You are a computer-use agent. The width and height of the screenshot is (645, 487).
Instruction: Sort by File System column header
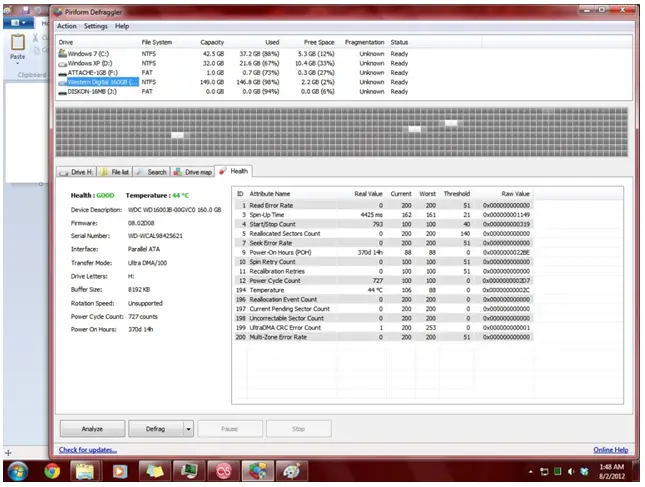click(157, 42)
